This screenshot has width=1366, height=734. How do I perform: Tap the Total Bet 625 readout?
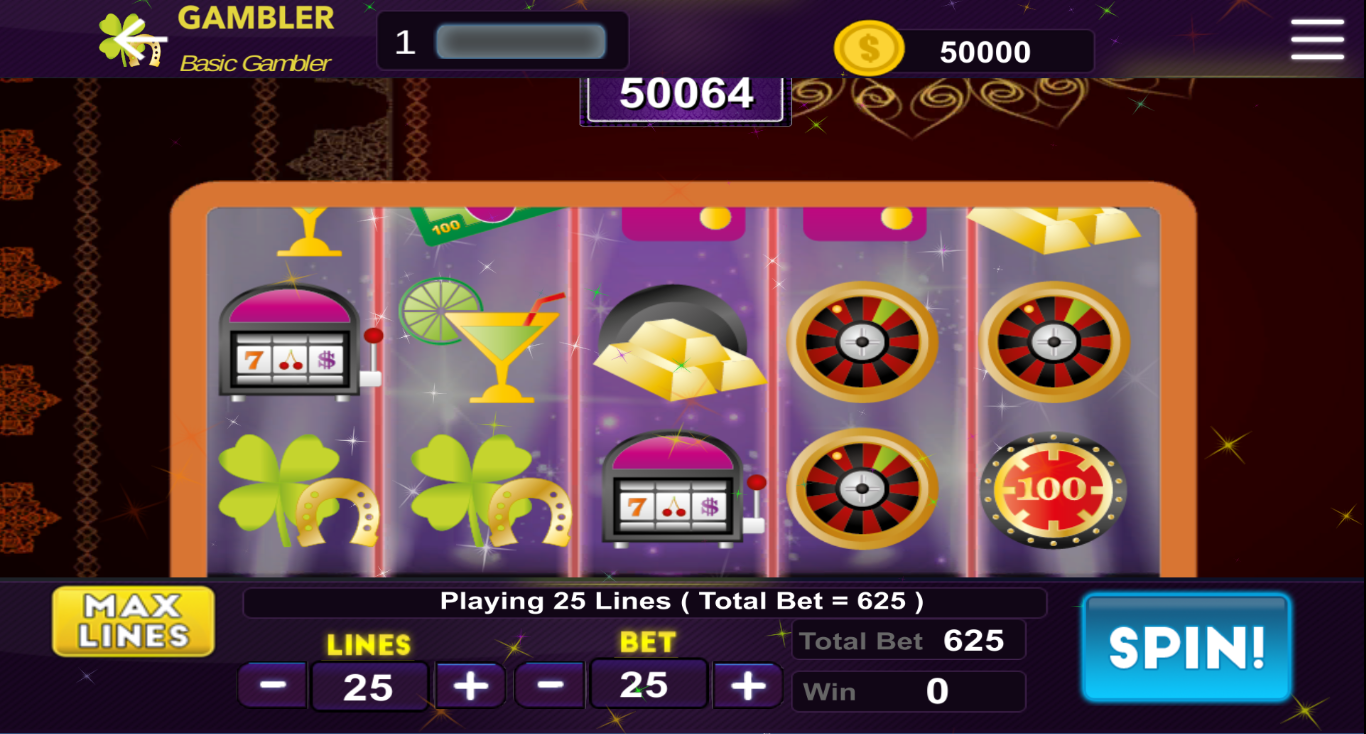[x=908, y=640]
